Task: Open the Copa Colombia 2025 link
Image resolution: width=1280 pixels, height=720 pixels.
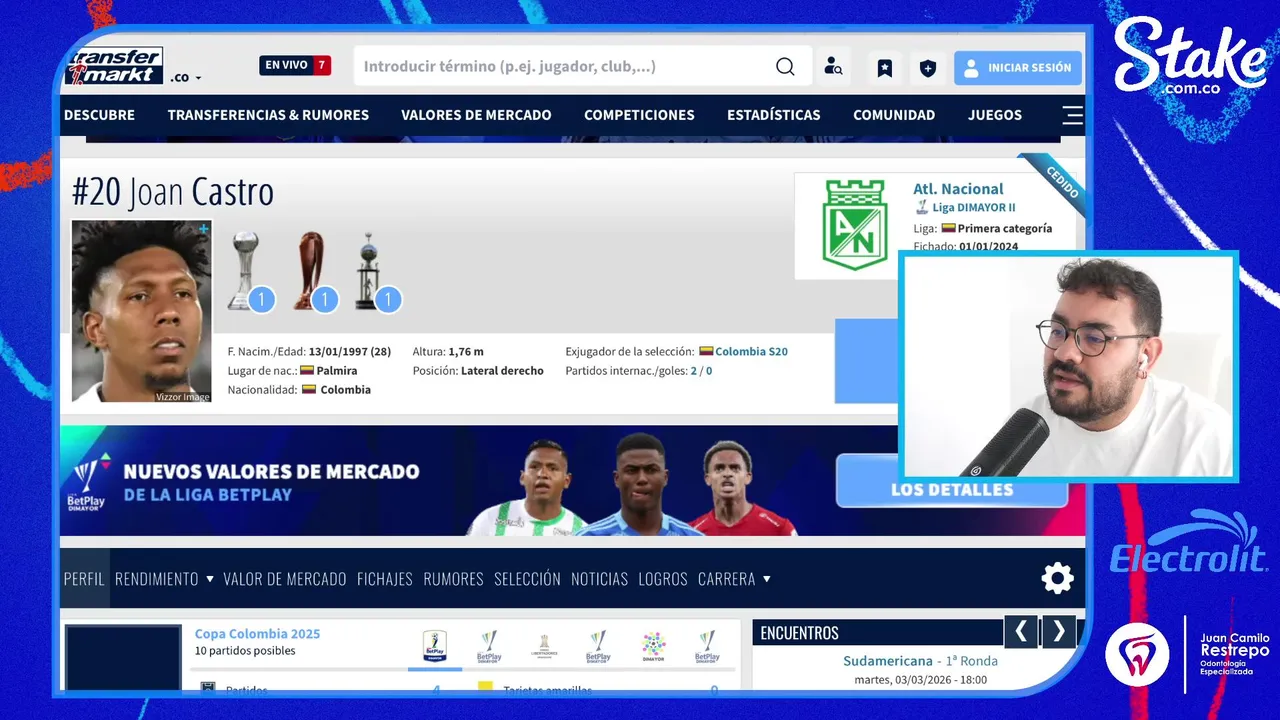Action: coord(257,634)
